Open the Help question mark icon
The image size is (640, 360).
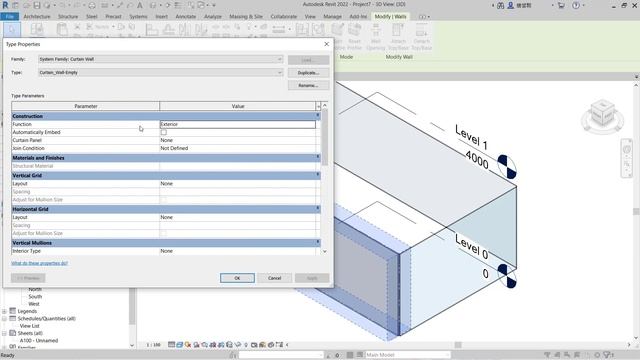pos(576,5)
